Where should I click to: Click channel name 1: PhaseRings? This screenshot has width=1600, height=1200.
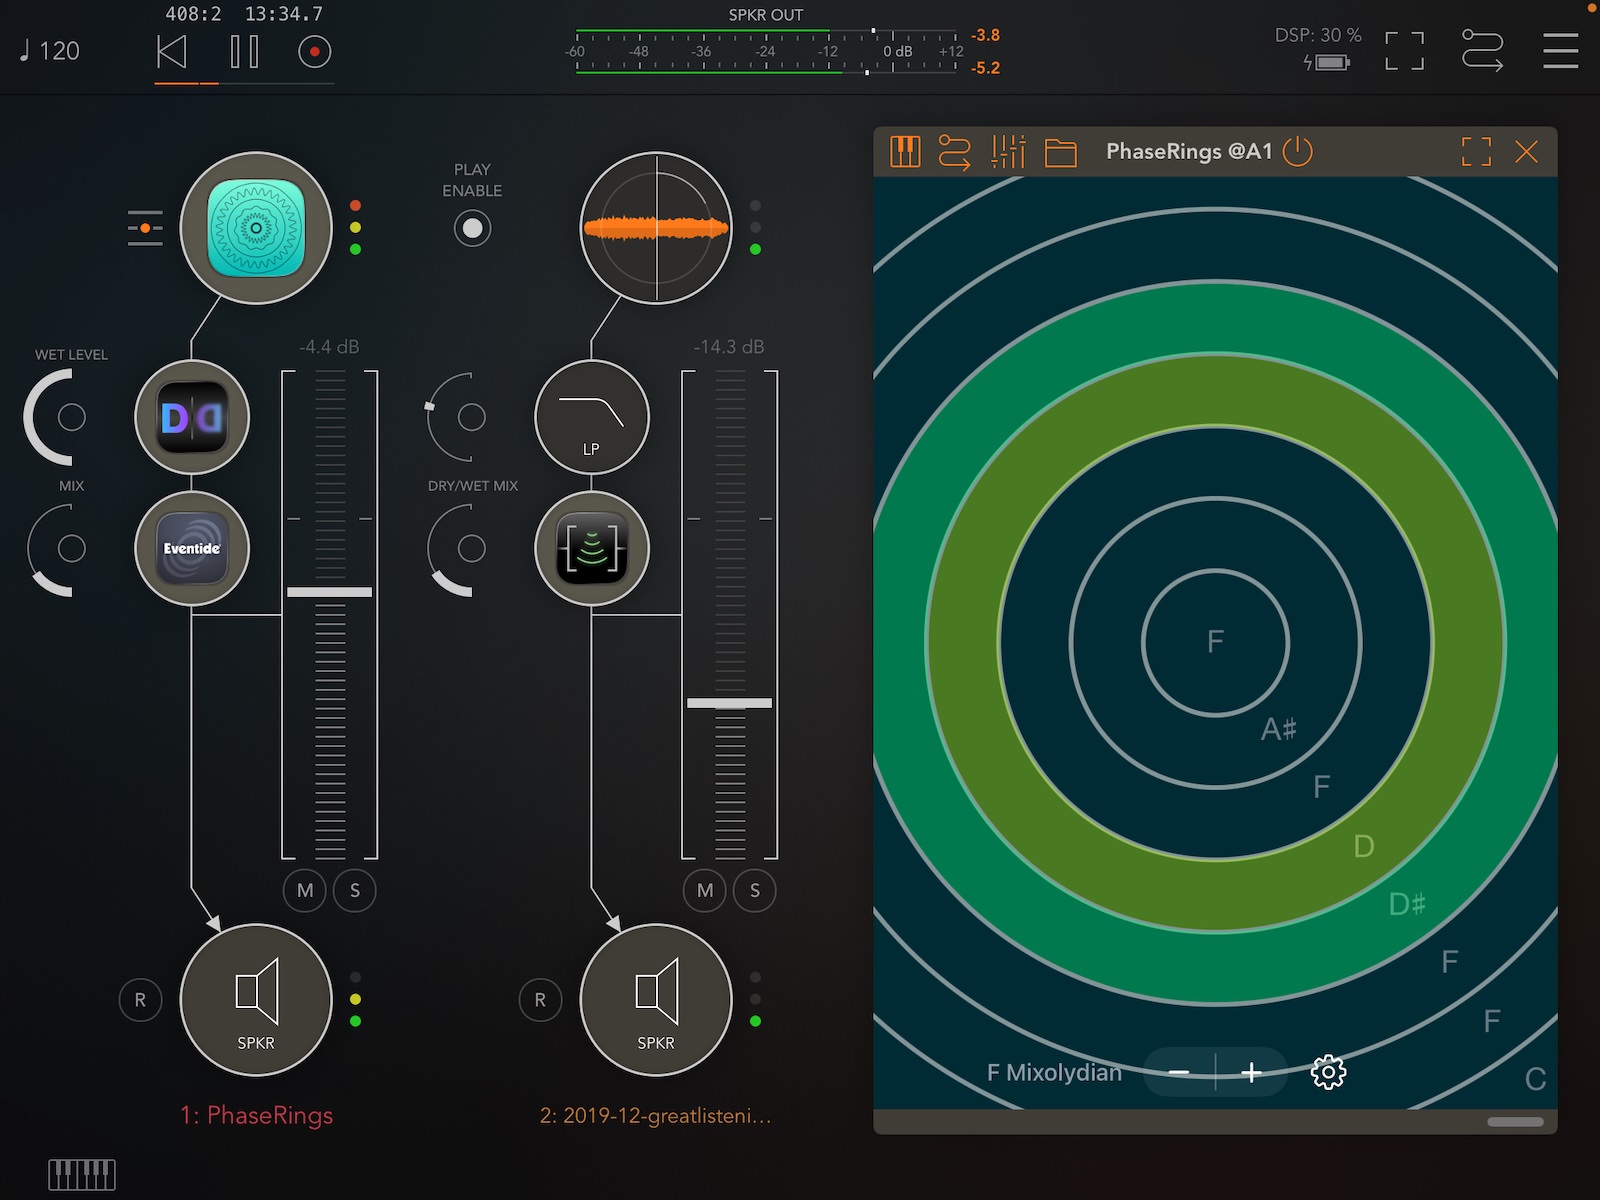pyautogui.click(x=256, y=1115)
